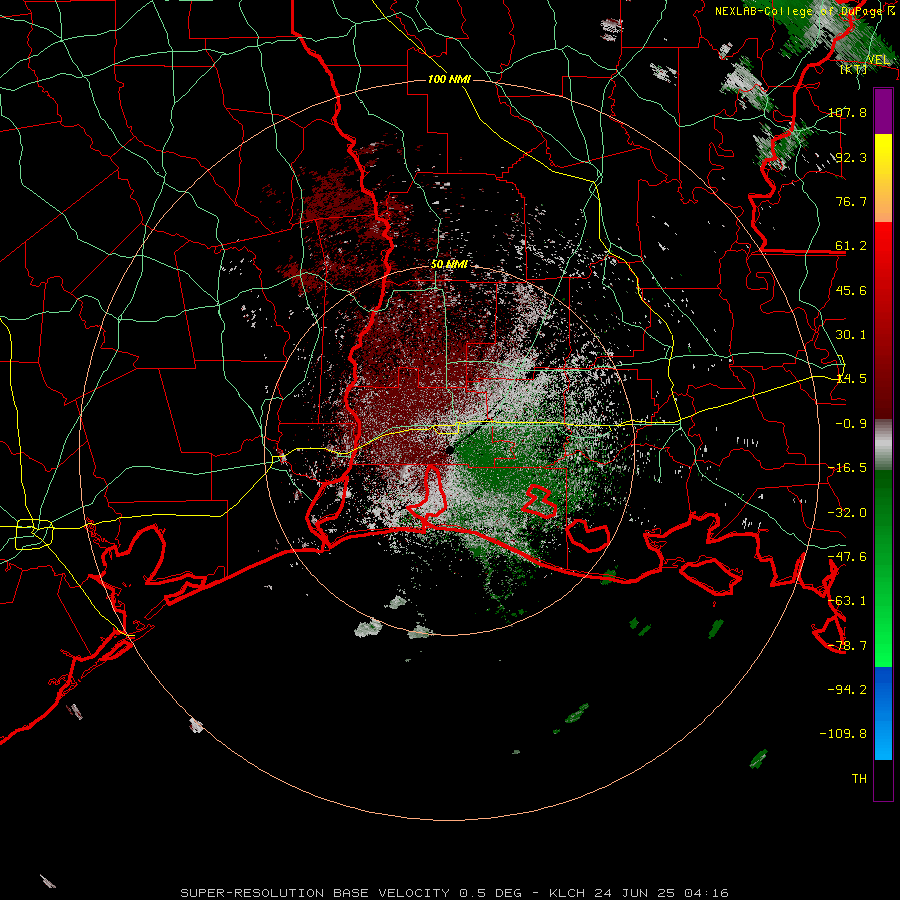The height and width of the screenshot is (900, 900).
Task: Click the 50 NMI range ring label
Action: (449, 265)
